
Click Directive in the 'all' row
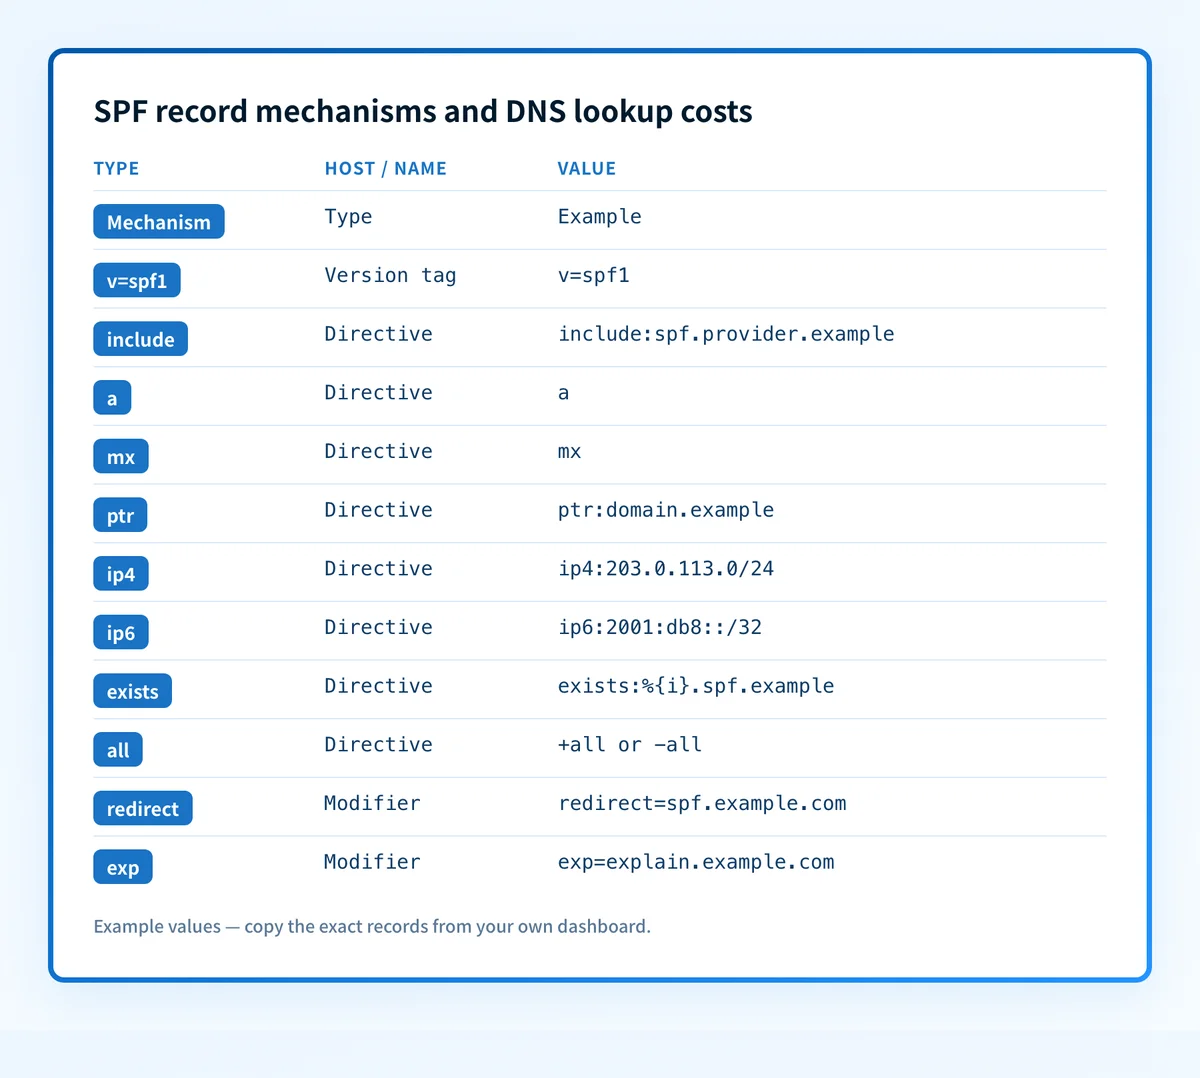click(x=378, y=745)
